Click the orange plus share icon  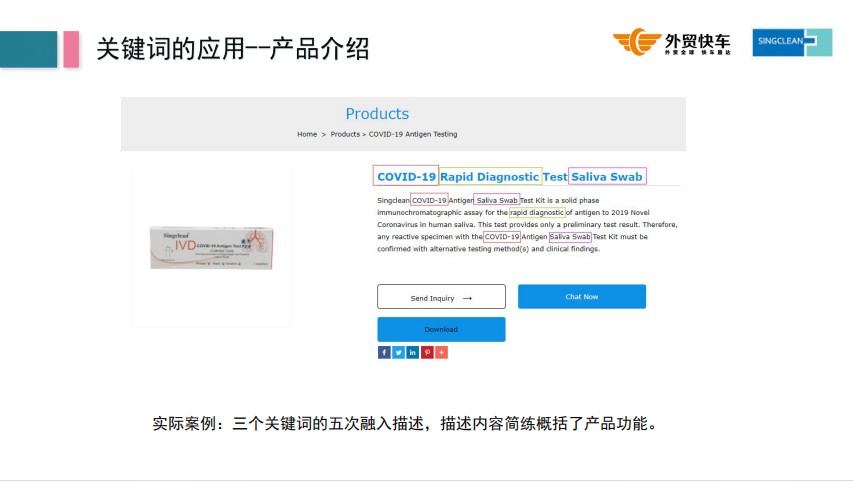442,353
